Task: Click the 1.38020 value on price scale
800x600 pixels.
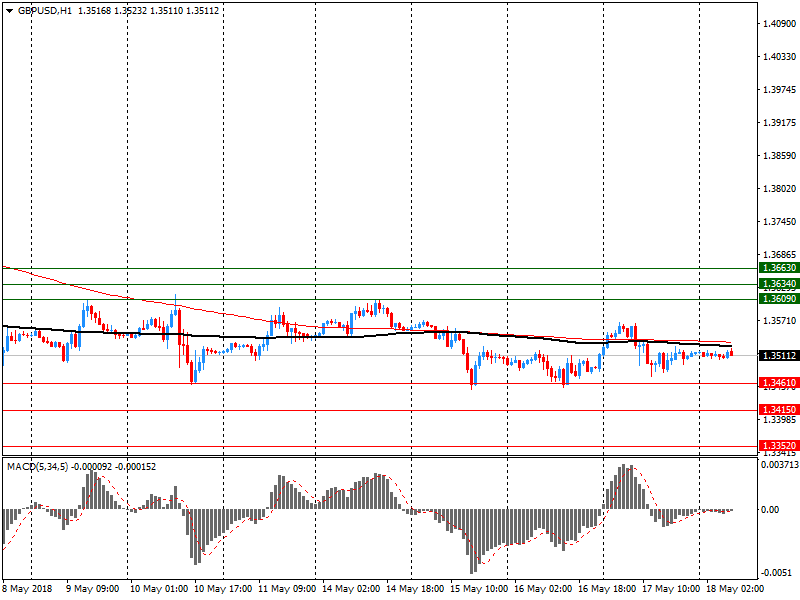Action: click(x=778, y=189)
